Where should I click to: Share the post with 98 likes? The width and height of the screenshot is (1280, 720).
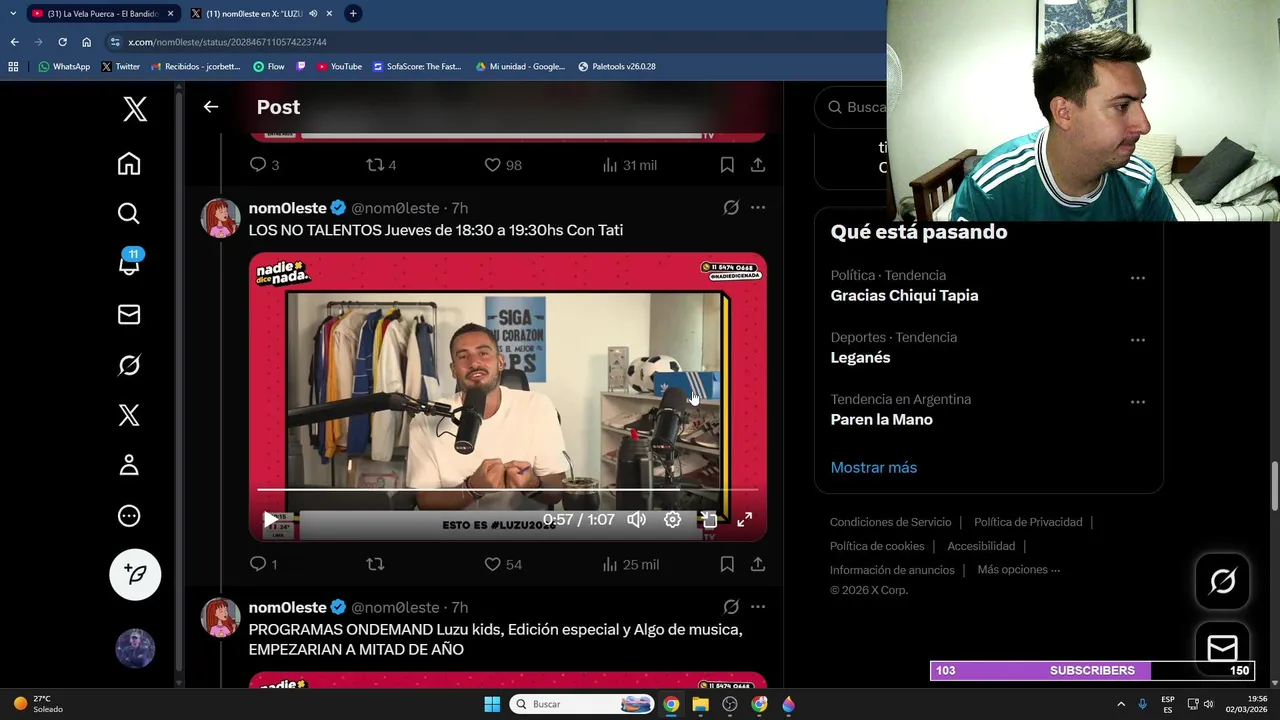(758, 165)
